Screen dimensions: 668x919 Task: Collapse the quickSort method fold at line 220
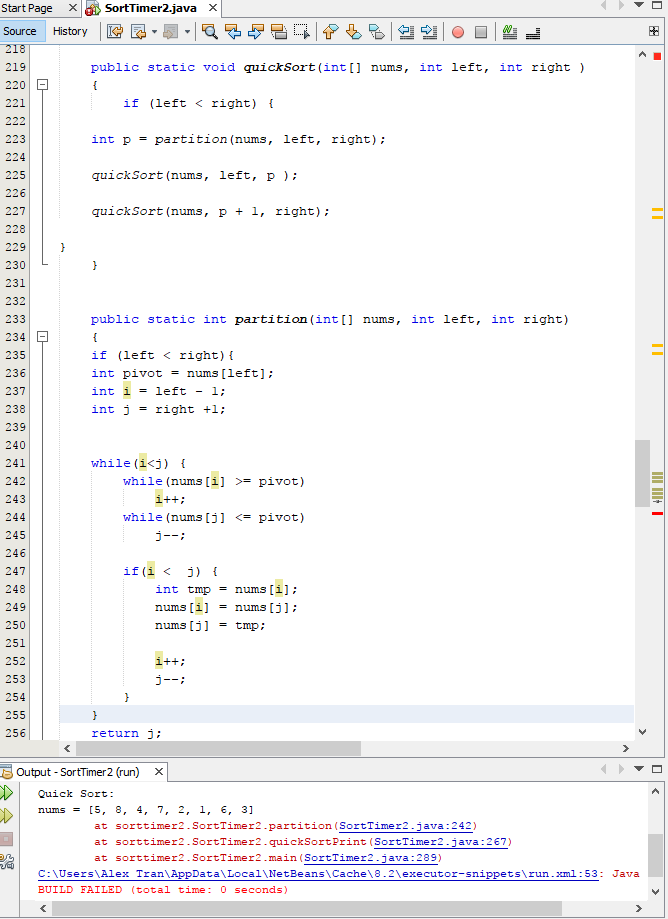click(x=42, y=84)
